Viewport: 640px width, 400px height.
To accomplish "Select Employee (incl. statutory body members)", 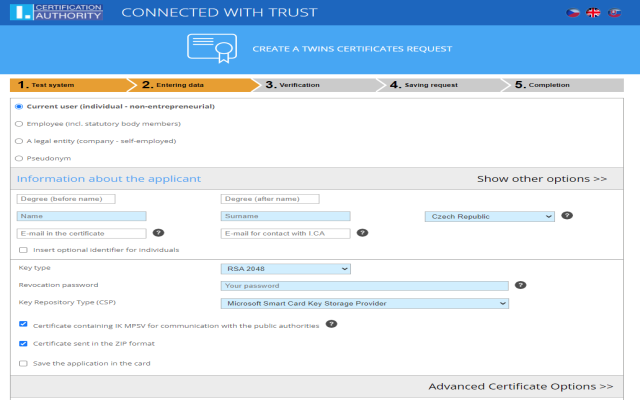I will tap(19, 124).
